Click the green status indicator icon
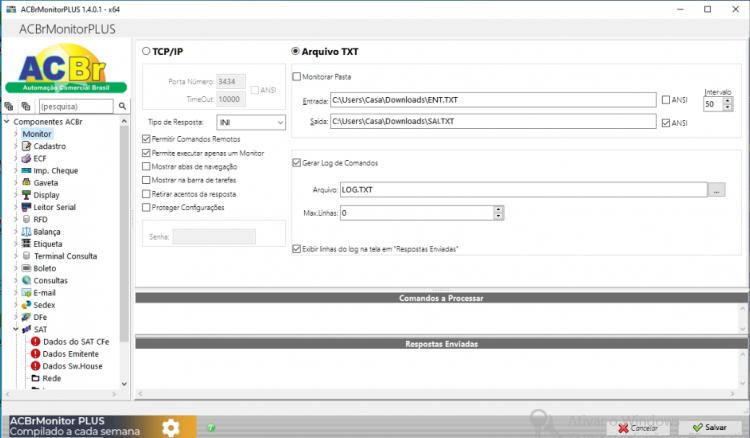The width and height of the screenshot is (750, 438). 211,427
